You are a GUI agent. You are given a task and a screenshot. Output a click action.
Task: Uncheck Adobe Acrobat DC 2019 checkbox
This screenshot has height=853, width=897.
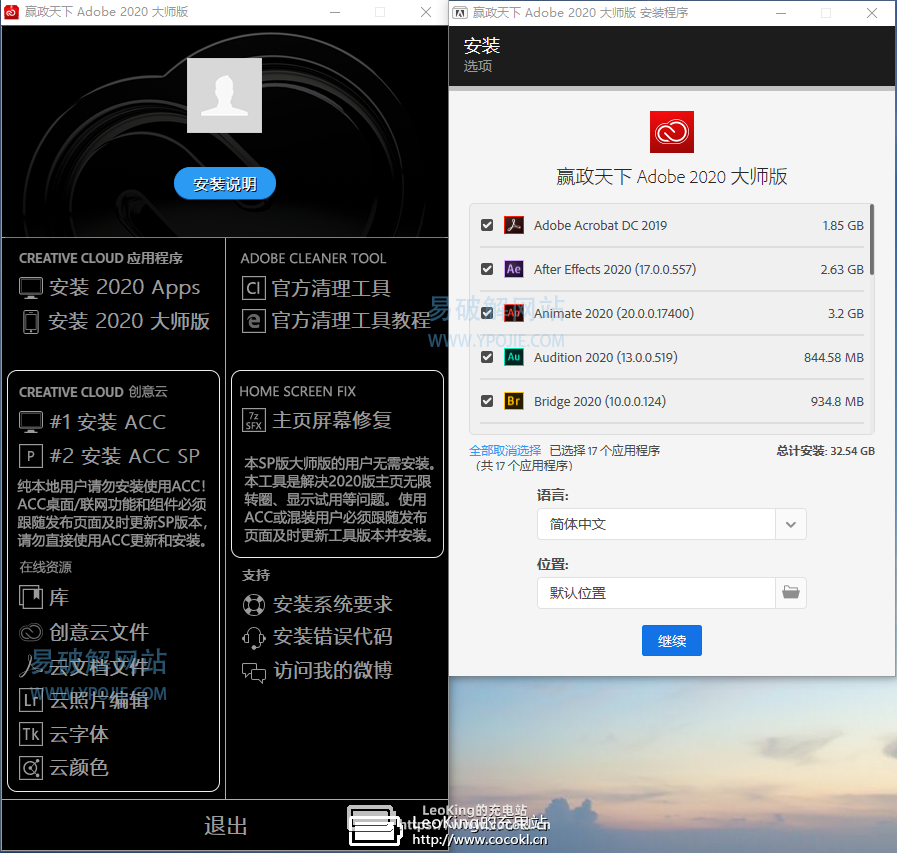[487, 225]
